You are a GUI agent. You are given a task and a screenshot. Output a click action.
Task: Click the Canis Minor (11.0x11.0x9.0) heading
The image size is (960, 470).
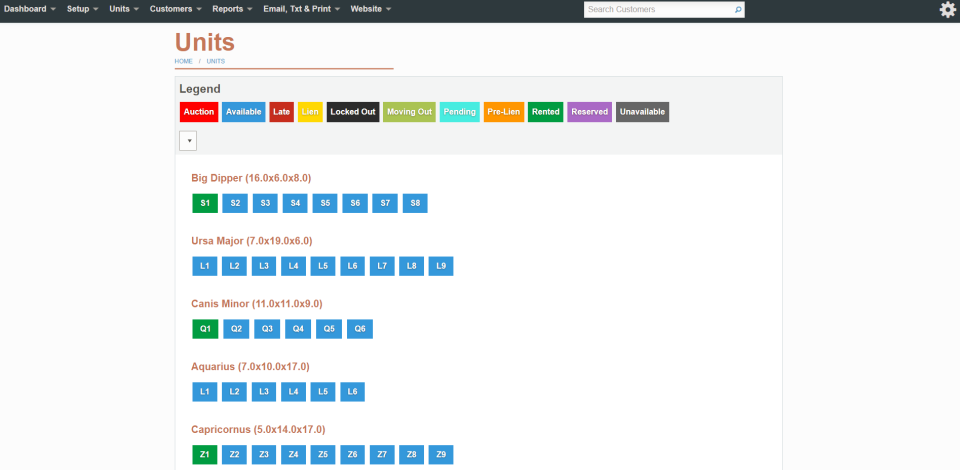pyautogui.click(x=257, y=304)
